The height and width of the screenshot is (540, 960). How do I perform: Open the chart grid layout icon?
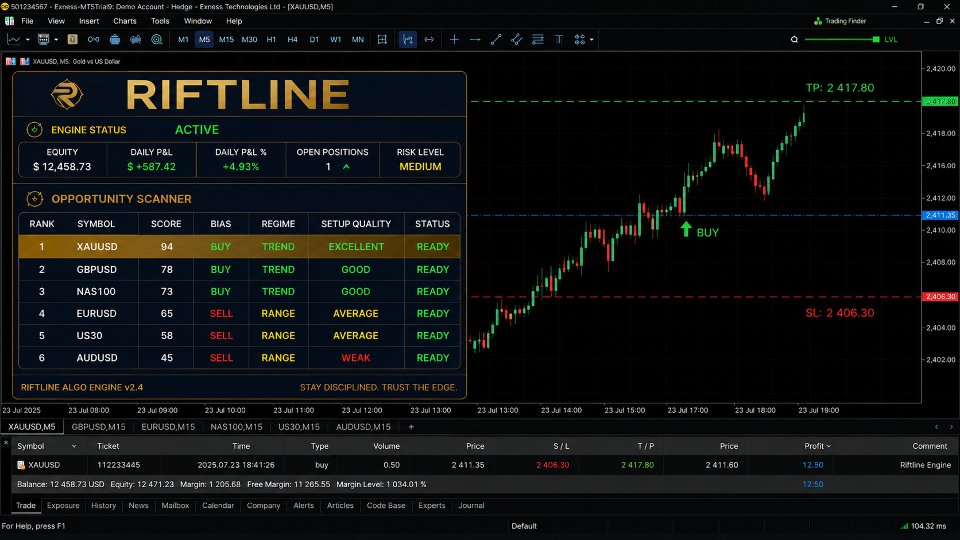pos(382,39)
